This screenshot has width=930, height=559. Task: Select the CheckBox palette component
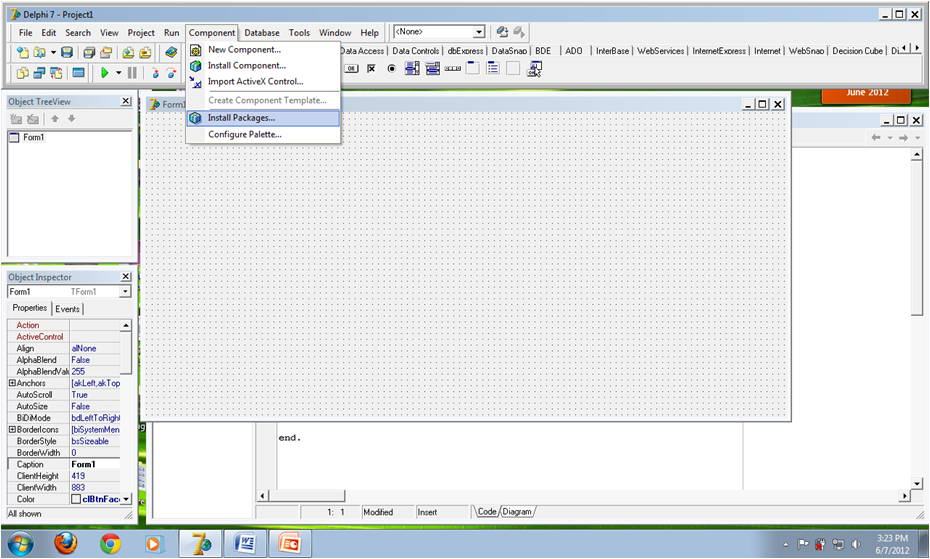point(371,69)
